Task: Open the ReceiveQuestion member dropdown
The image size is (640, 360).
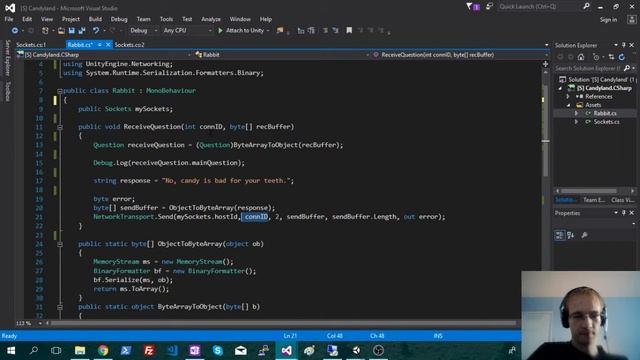Action: tap(460, 55)
